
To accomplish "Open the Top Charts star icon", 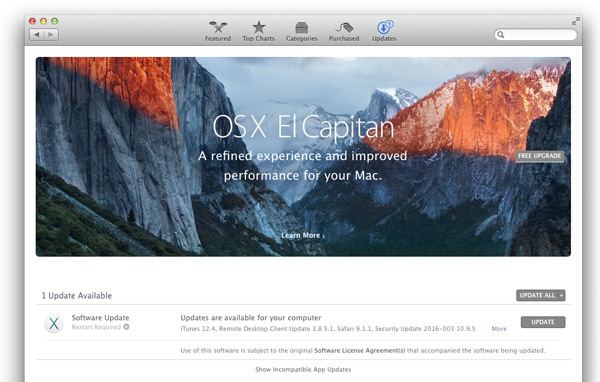I will pos(259,27).
